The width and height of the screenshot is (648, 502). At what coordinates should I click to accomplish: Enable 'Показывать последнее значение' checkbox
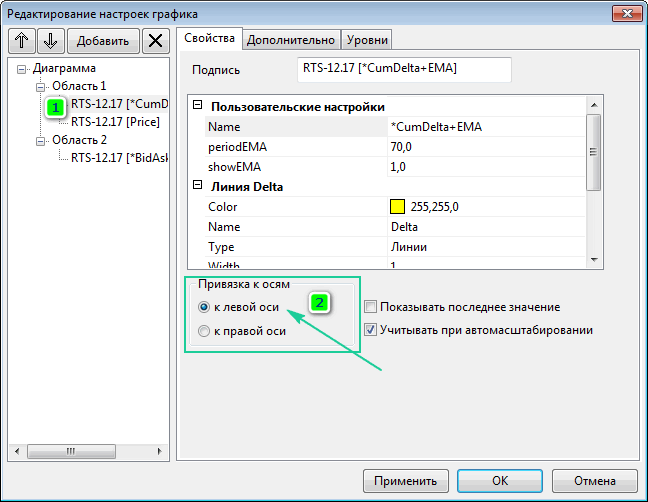371,307
